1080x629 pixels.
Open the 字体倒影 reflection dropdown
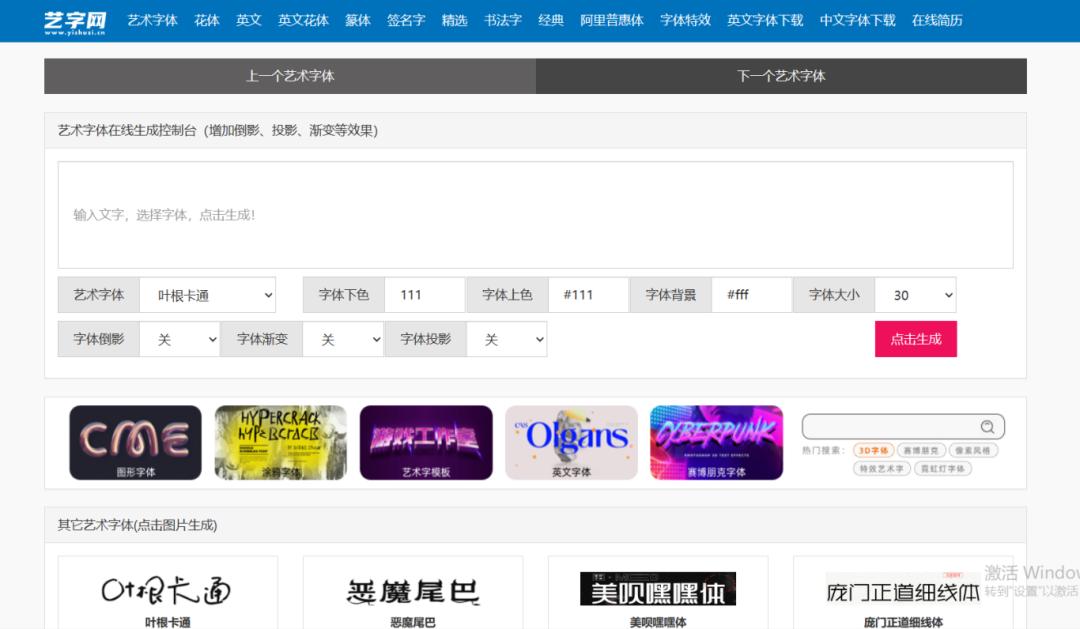point(179,339)
